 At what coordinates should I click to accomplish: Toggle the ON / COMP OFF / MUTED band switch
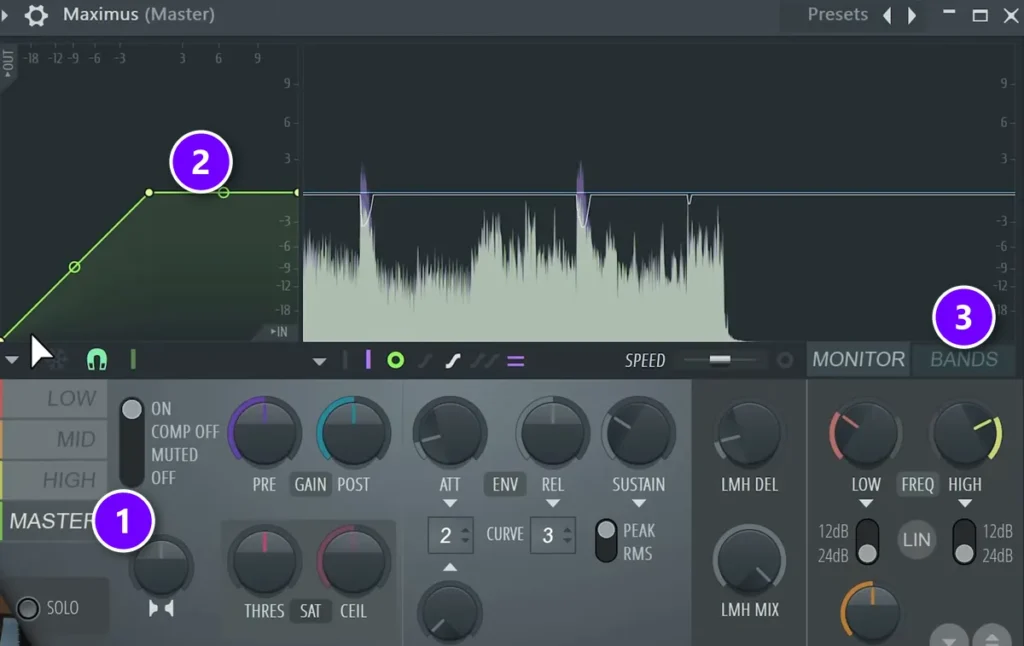131,443
